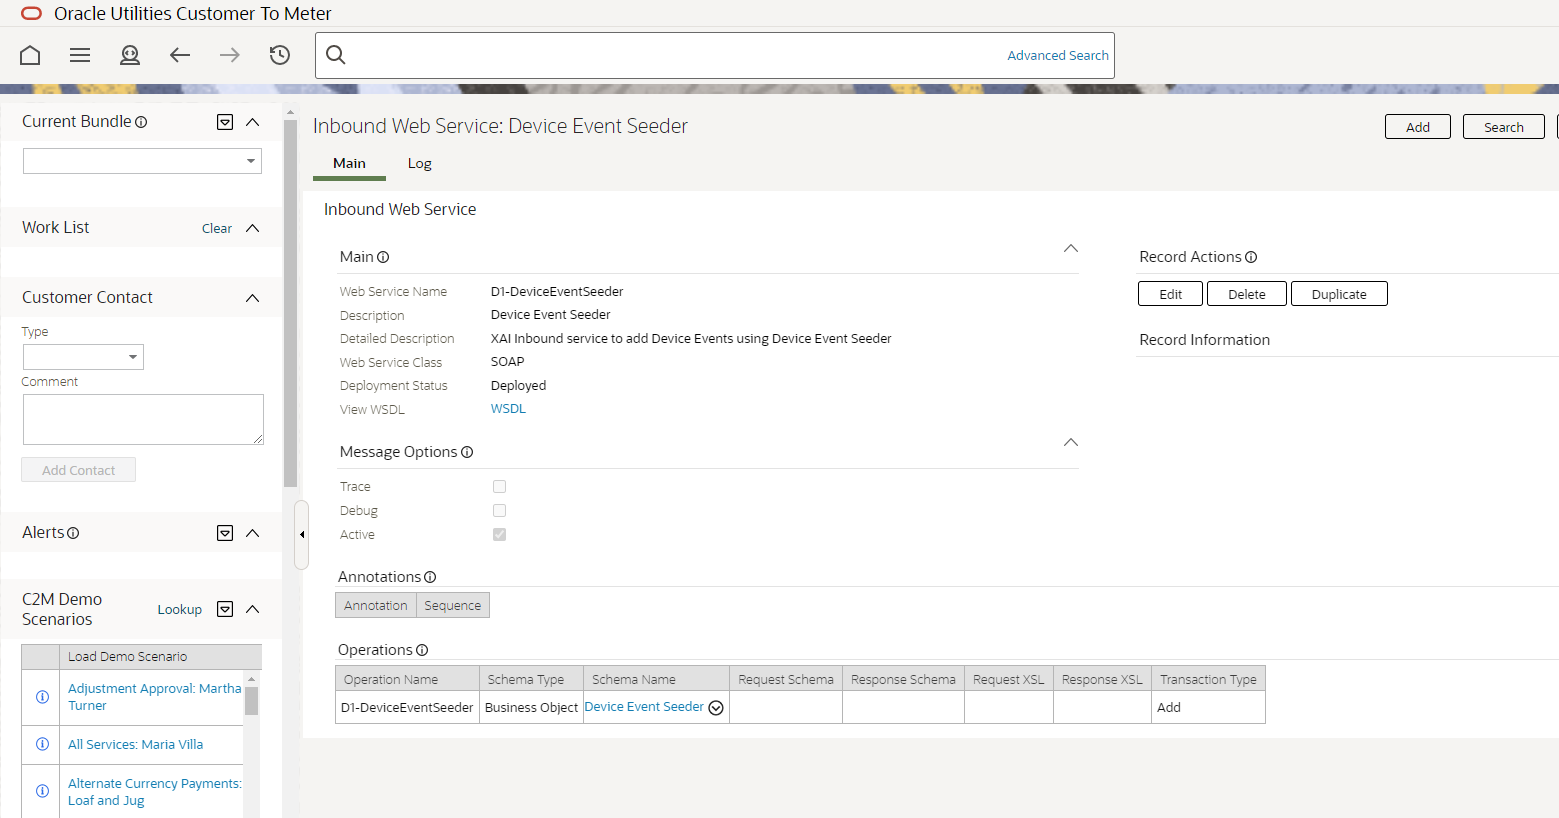Click the Search button
Screen dimensions: 1559x818
point(1504,127)
